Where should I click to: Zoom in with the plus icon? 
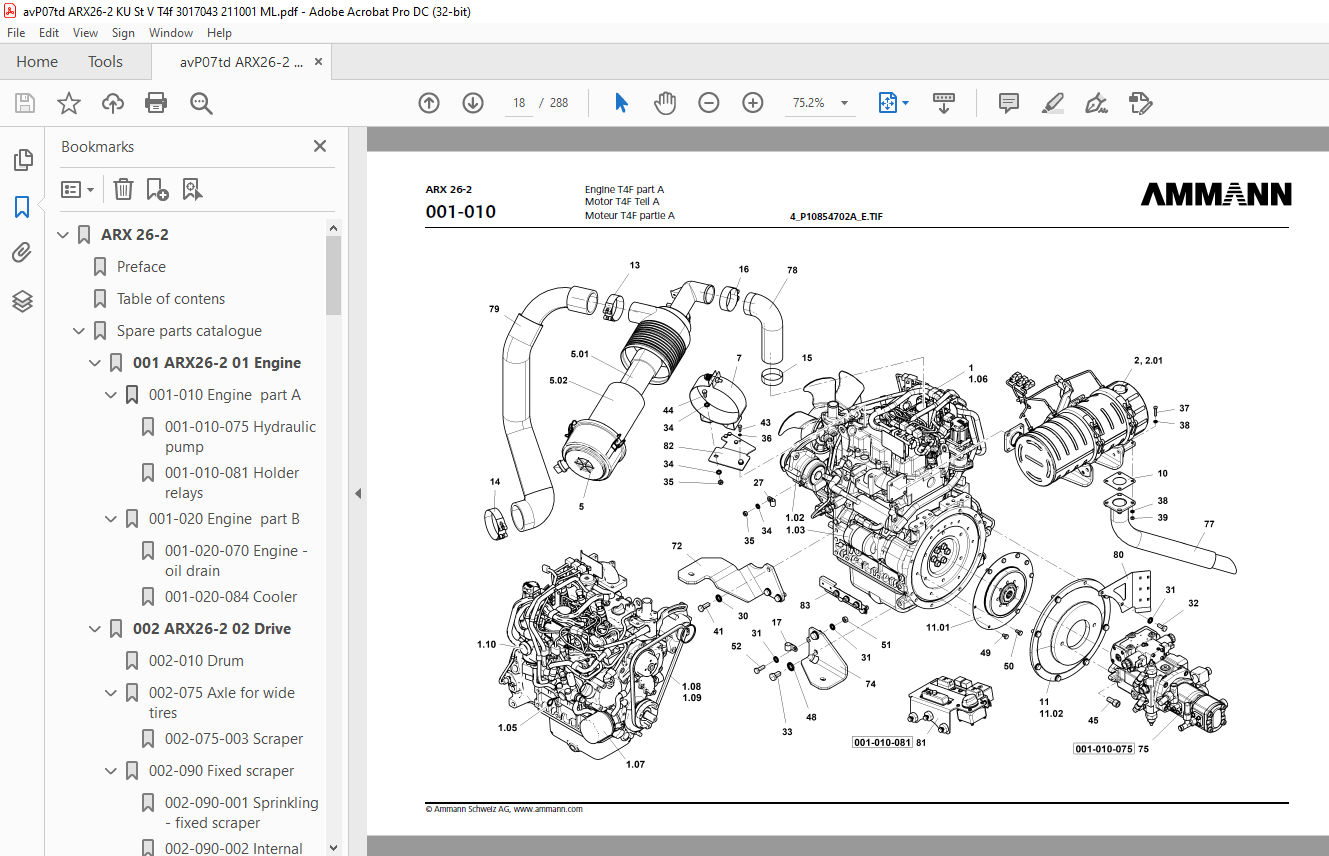[753, 103]
